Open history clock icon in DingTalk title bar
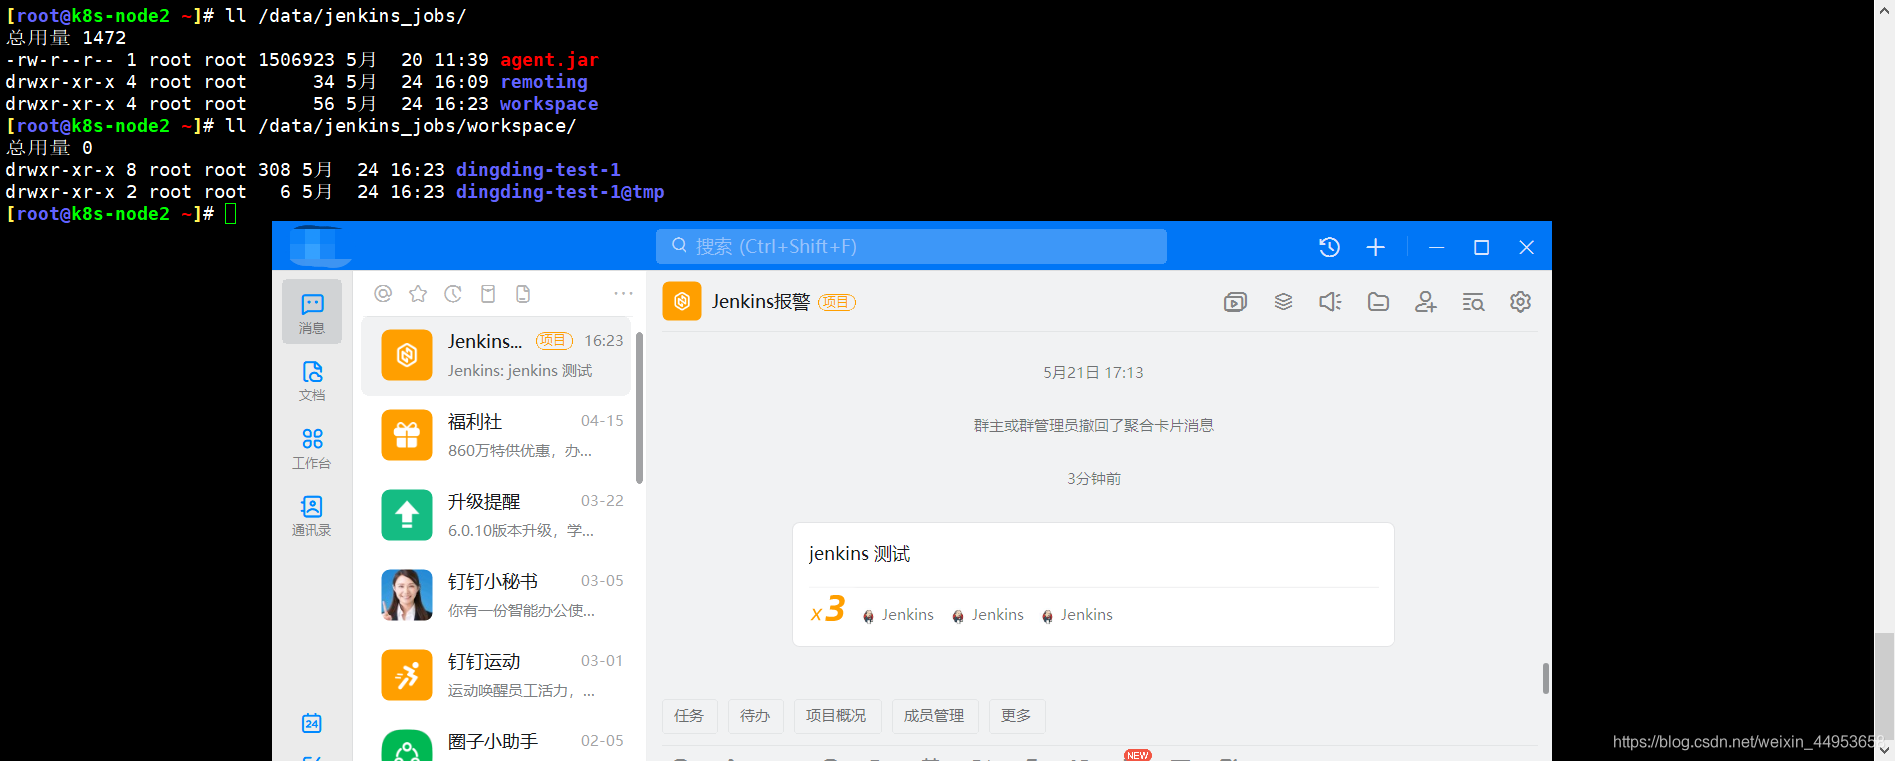 click(x=1329, y=247)
